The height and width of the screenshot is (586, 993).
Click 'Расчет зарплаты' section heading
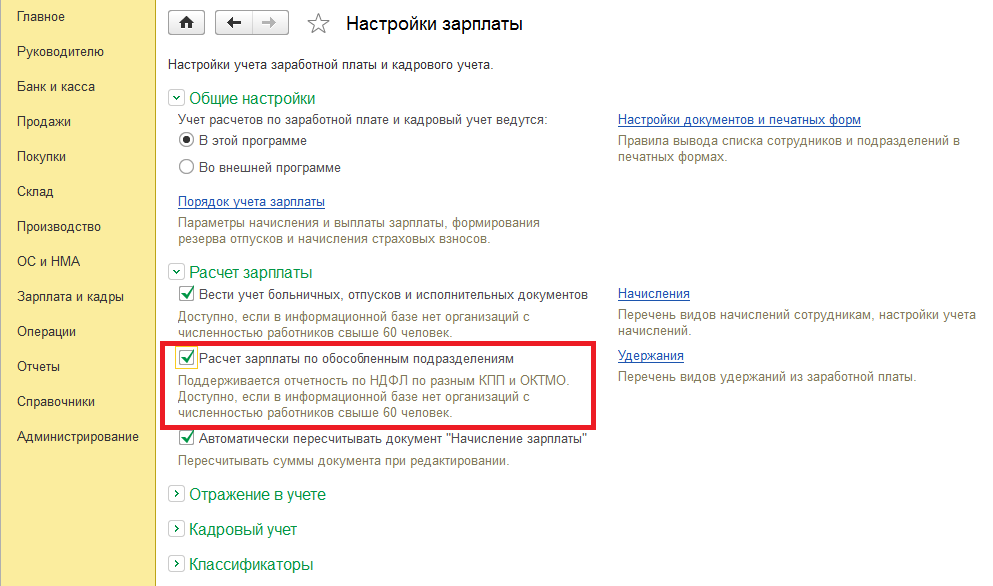(x=251, y=272)
